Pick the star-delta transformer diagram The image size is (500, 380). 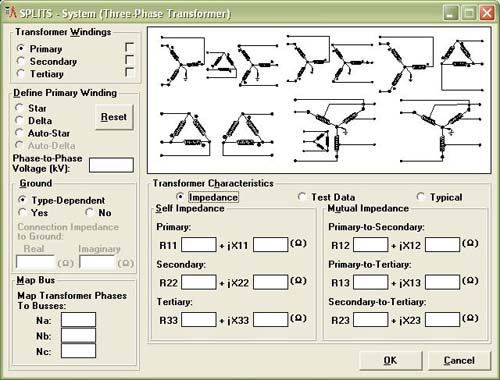tap(431, 64)
